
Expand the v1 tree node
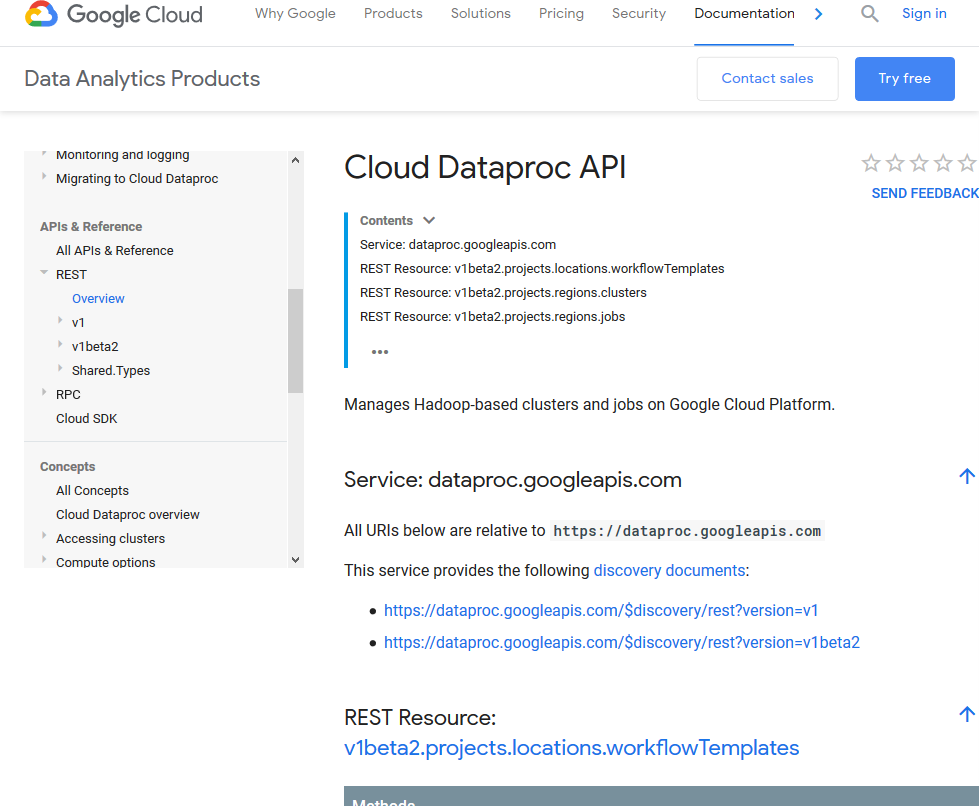(x=60, y=321)
